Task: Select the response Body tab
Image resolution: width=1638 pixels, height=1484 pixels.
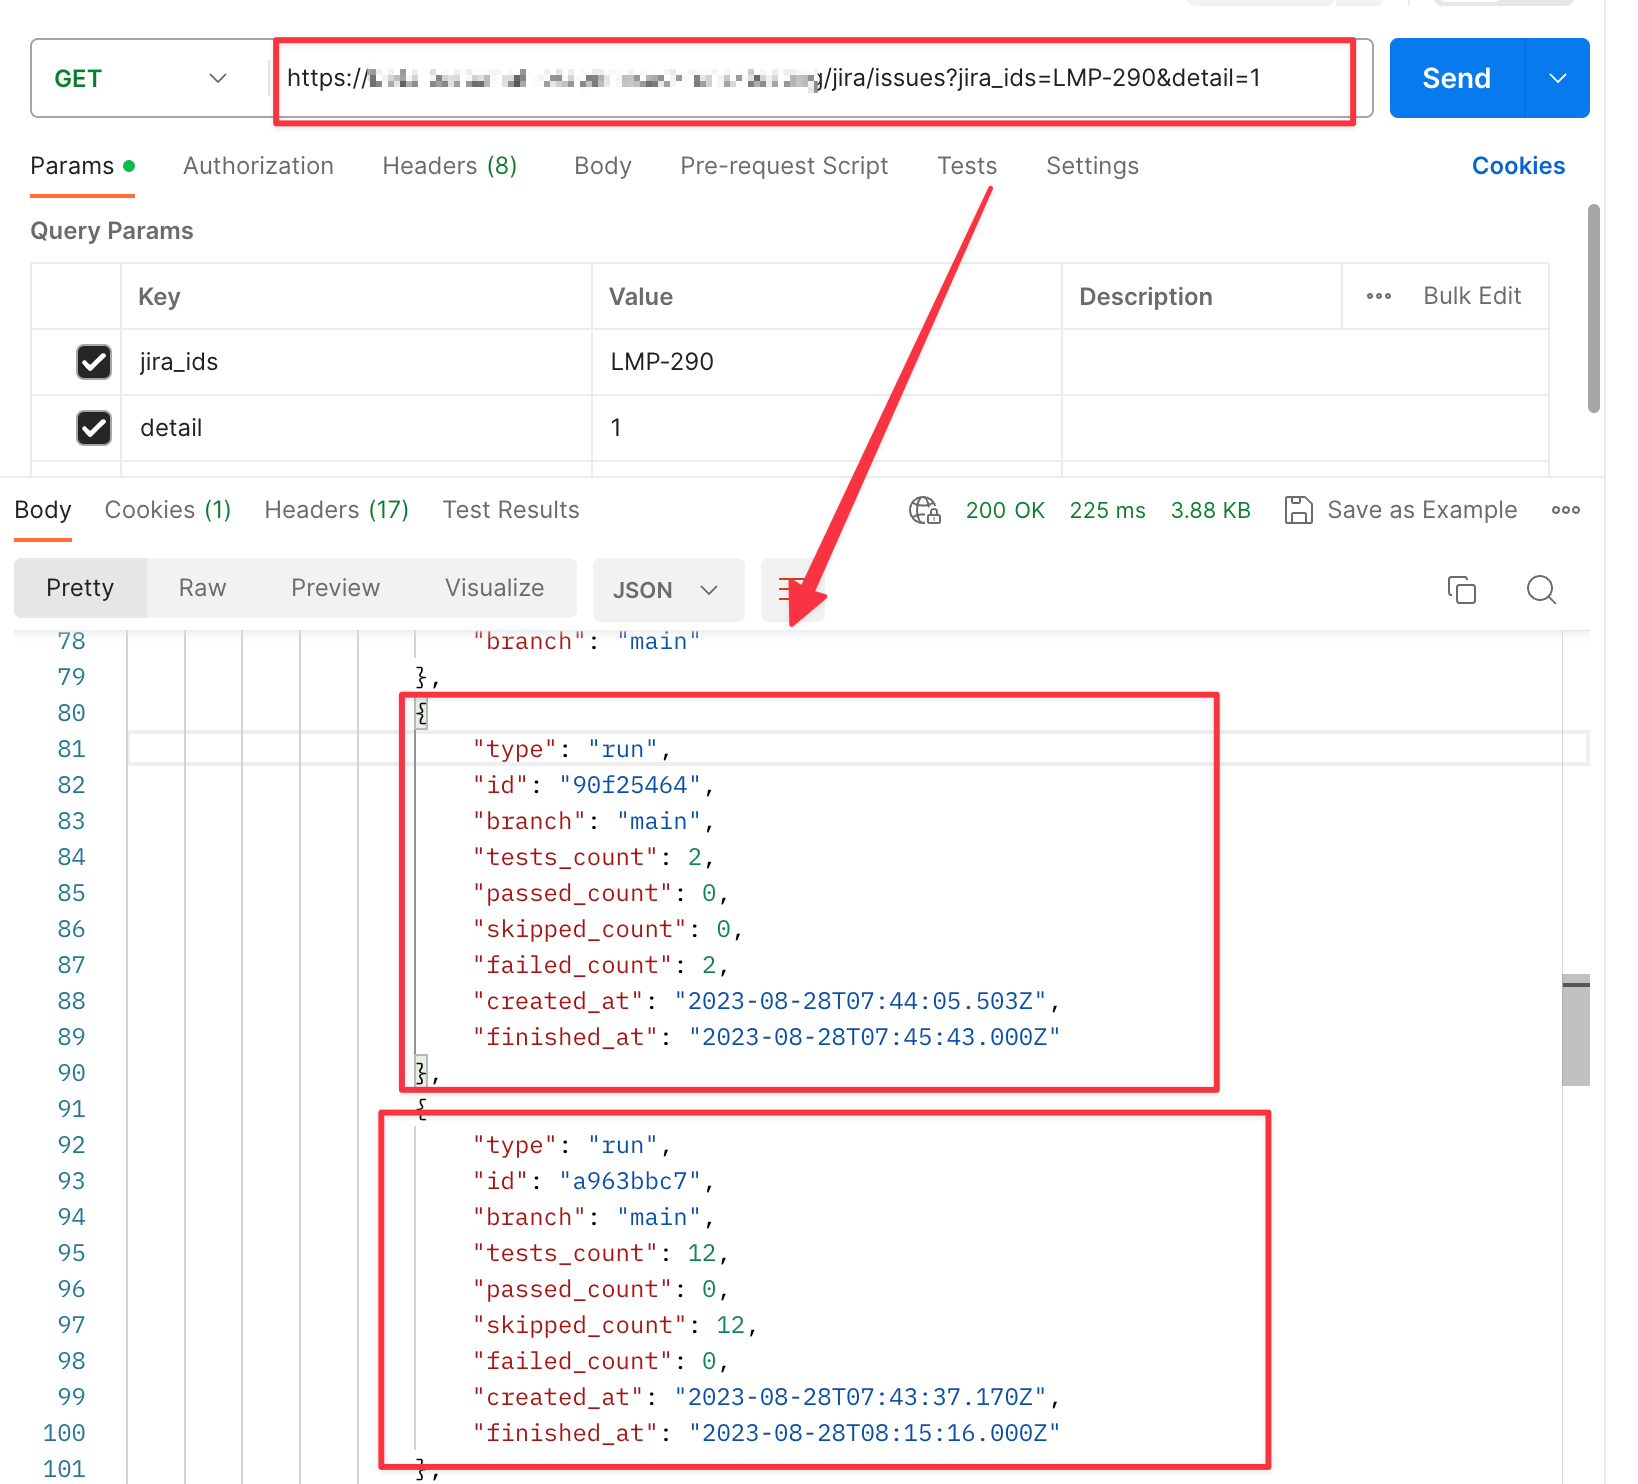Action: click(43, 510)
